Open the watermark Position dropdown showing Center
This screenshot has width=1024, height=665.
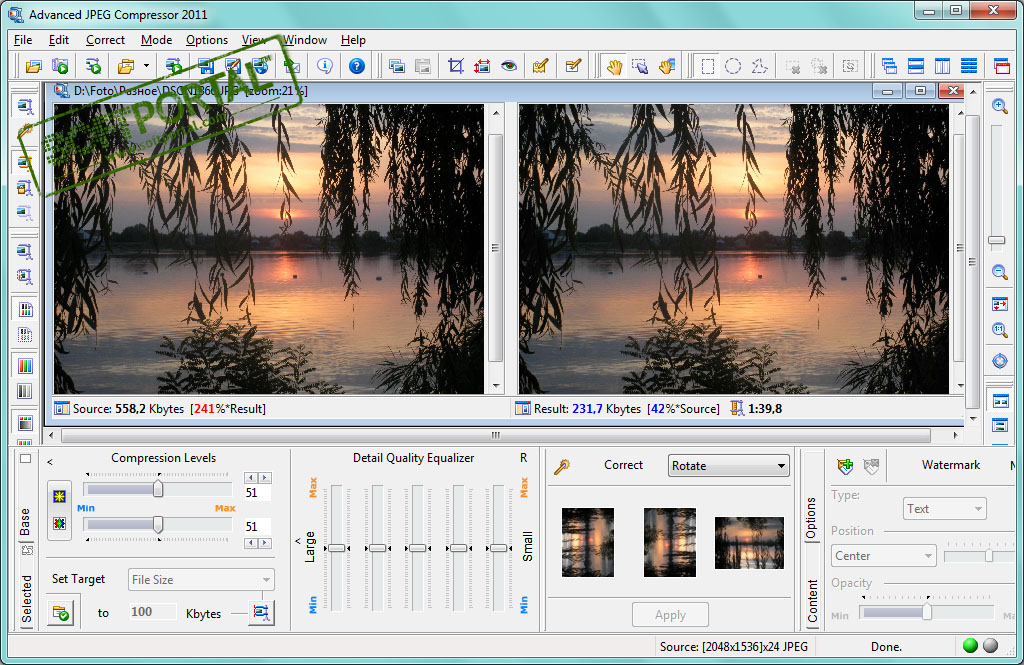(x=884, y=556)
